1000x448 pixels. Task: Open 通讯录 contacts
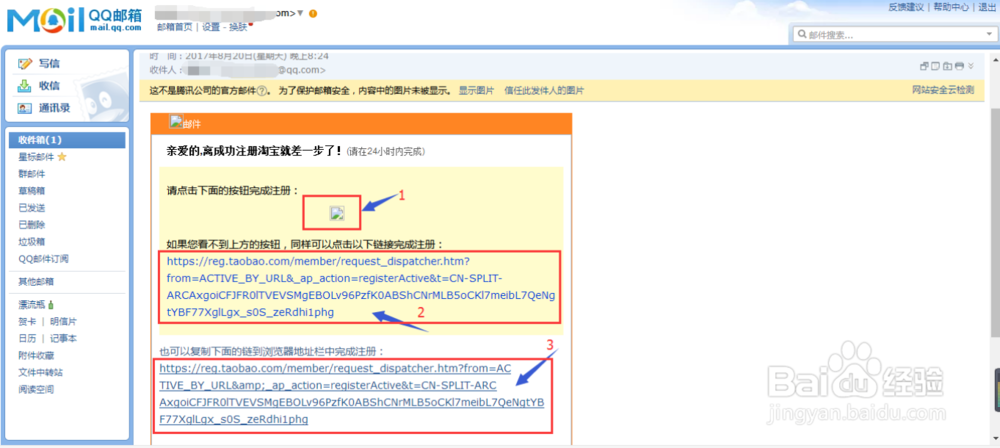point(54,108)
